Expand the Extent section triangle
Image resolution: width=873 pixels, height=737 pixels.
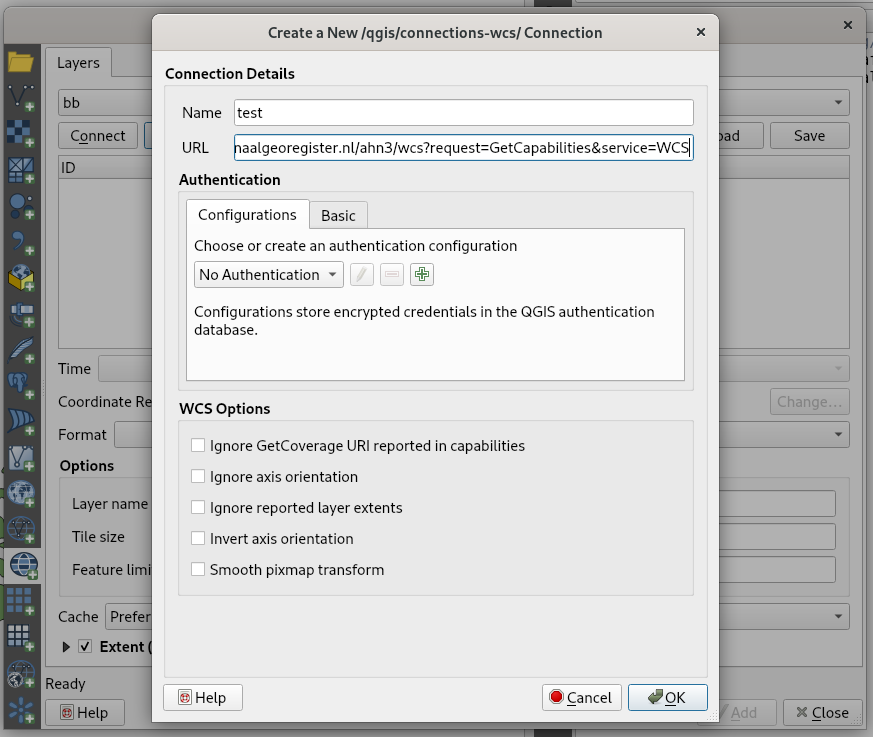66,647
